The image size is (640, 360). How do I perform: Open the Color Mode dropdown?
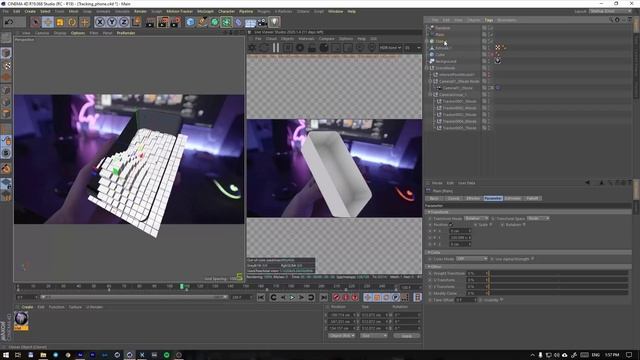coord(472,259)
